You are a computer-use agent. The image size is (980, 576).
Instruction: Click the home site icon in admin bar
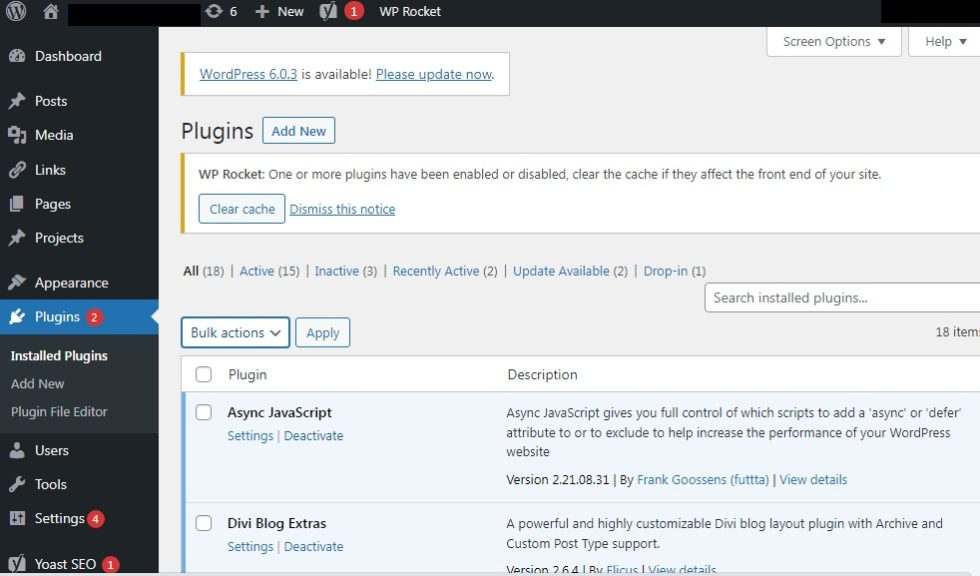[51, 12]
